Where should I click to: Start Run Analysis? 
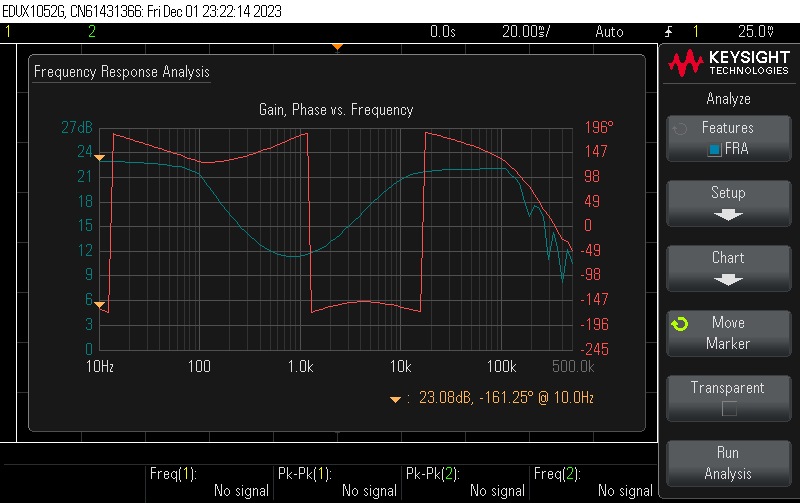[x=729, y=463]
